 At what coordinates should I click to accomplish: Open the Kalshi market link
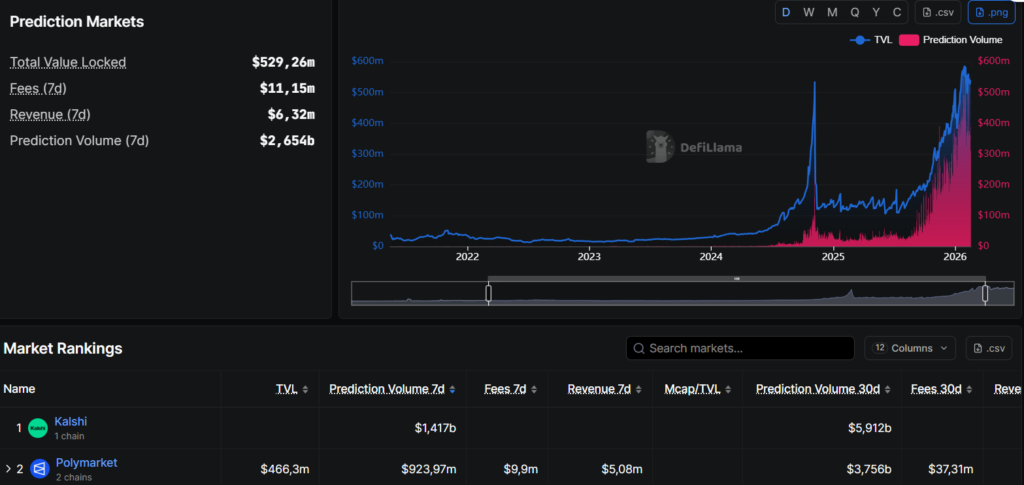(71, 422)
